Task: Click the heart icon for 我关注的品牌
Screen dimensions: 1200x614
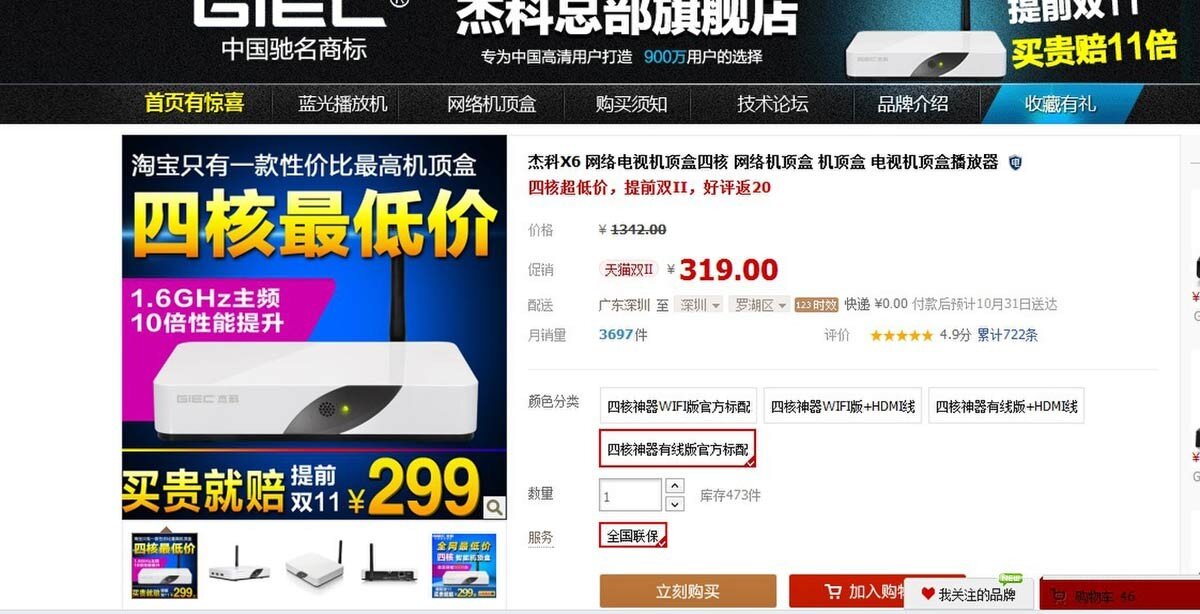Action: [928, 594]
